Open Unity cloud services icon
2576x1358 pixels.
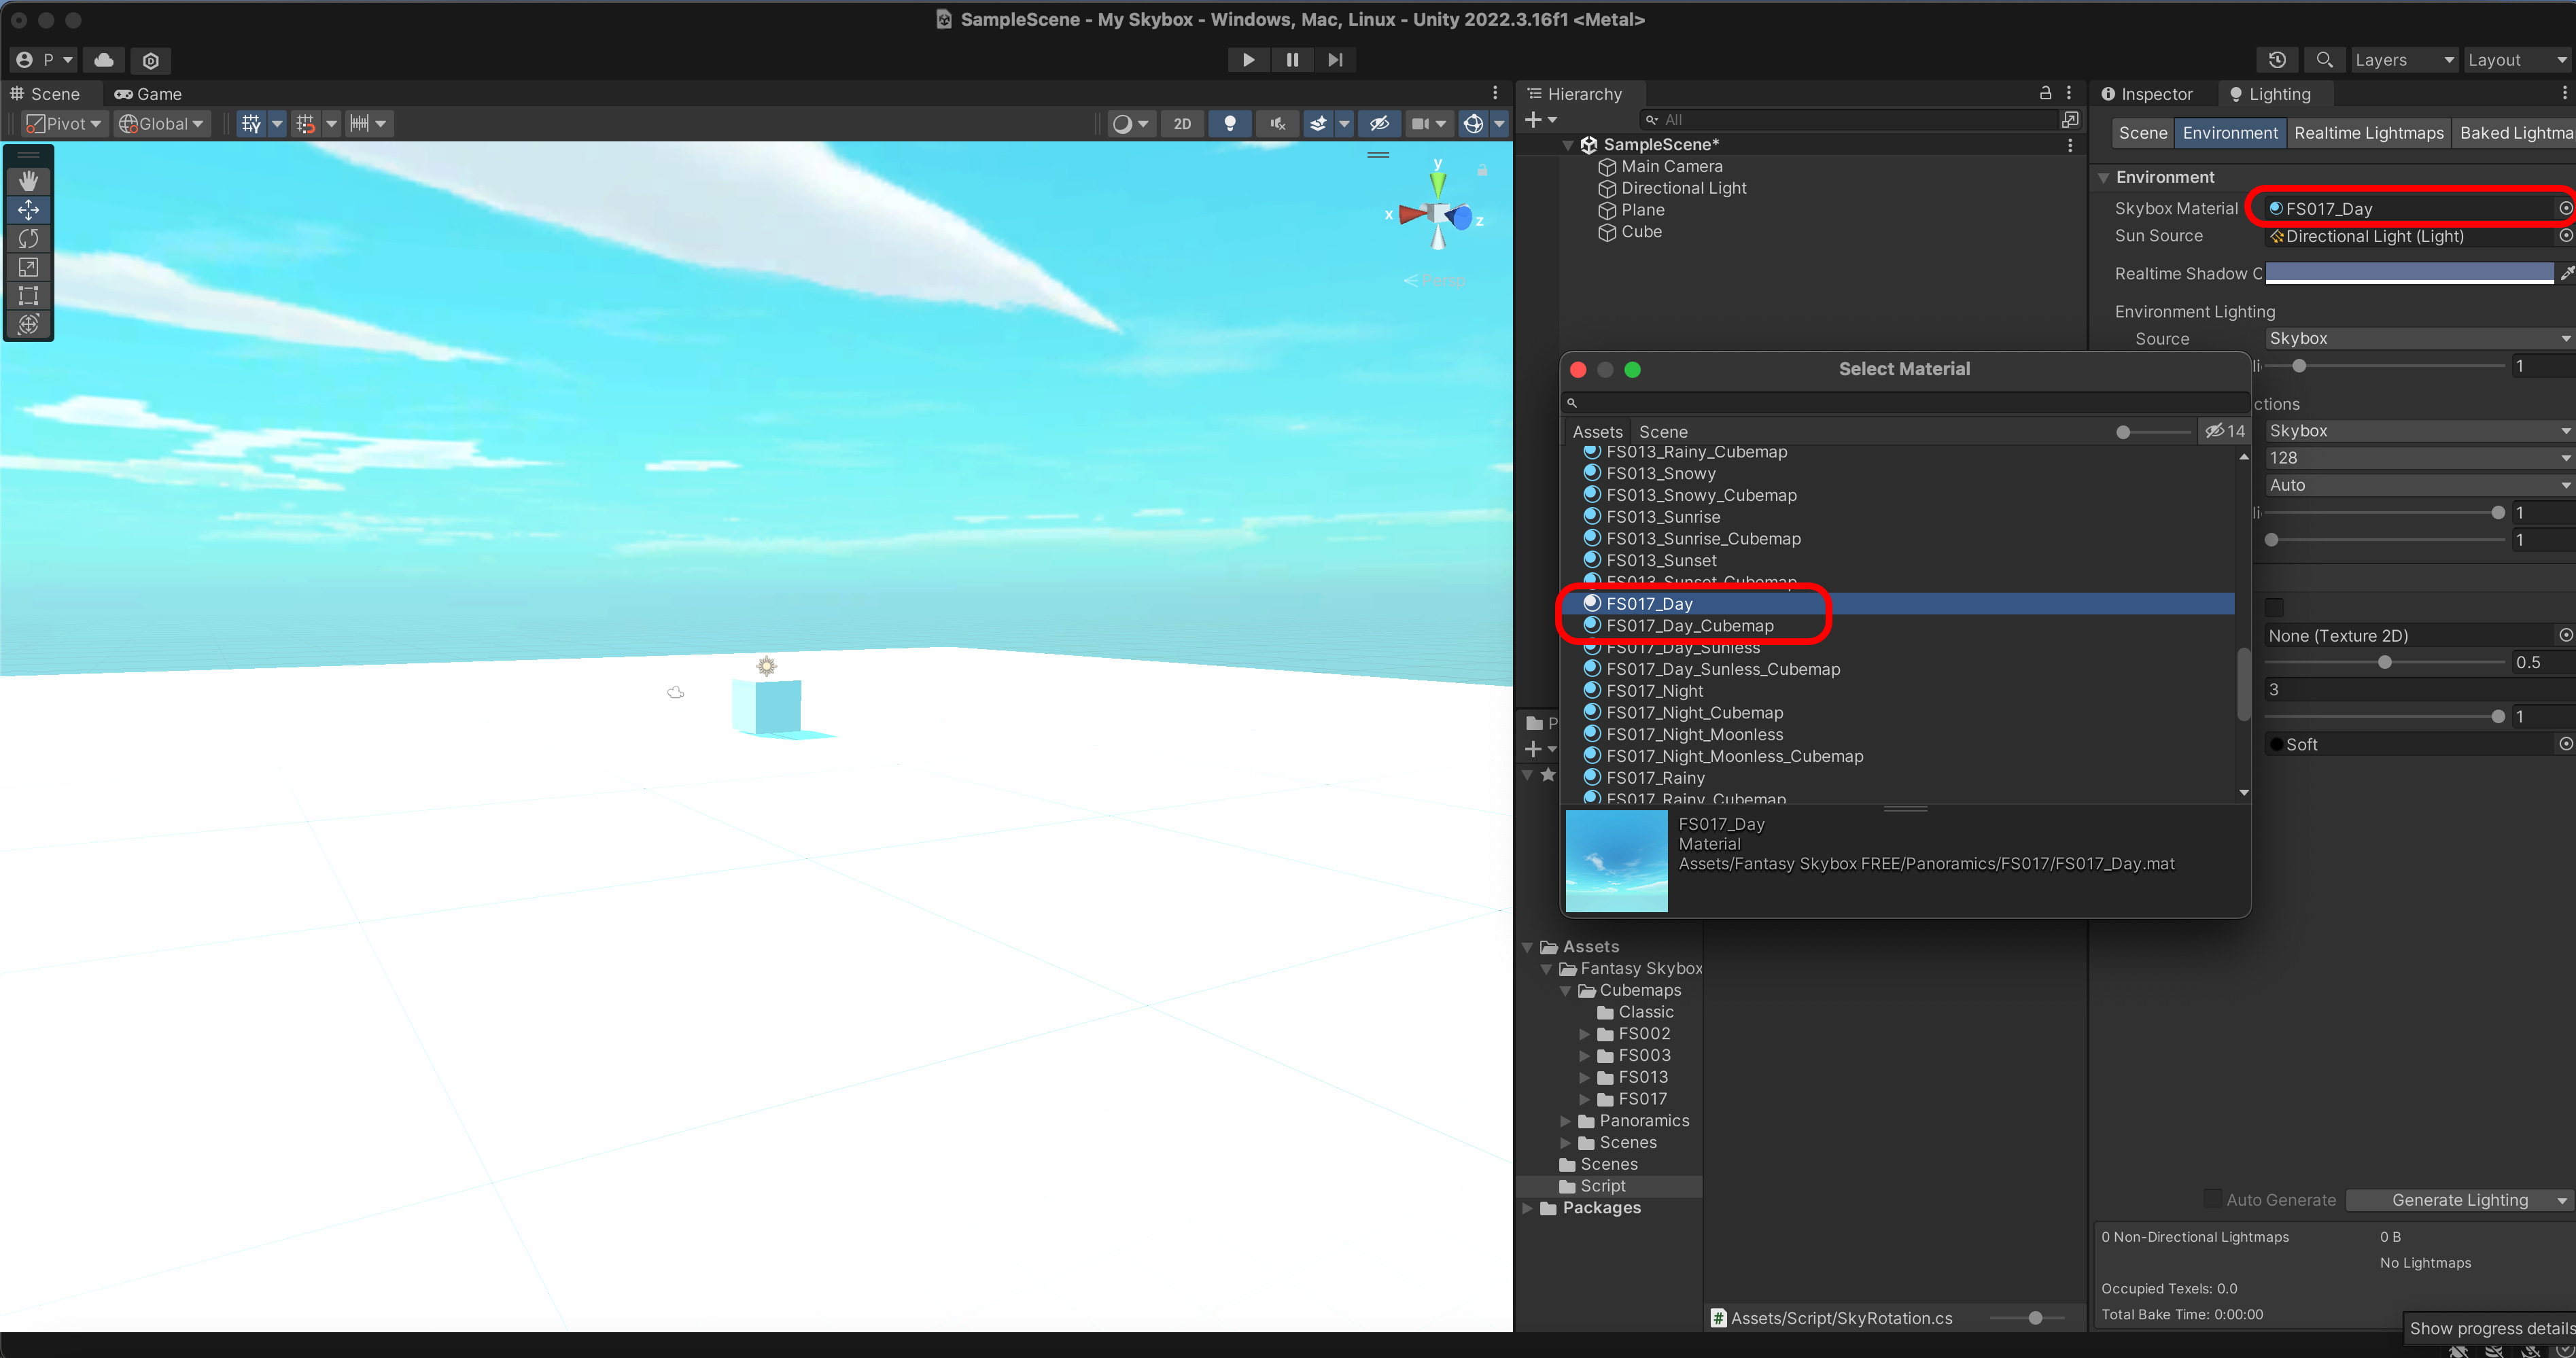tap(104, 60)
